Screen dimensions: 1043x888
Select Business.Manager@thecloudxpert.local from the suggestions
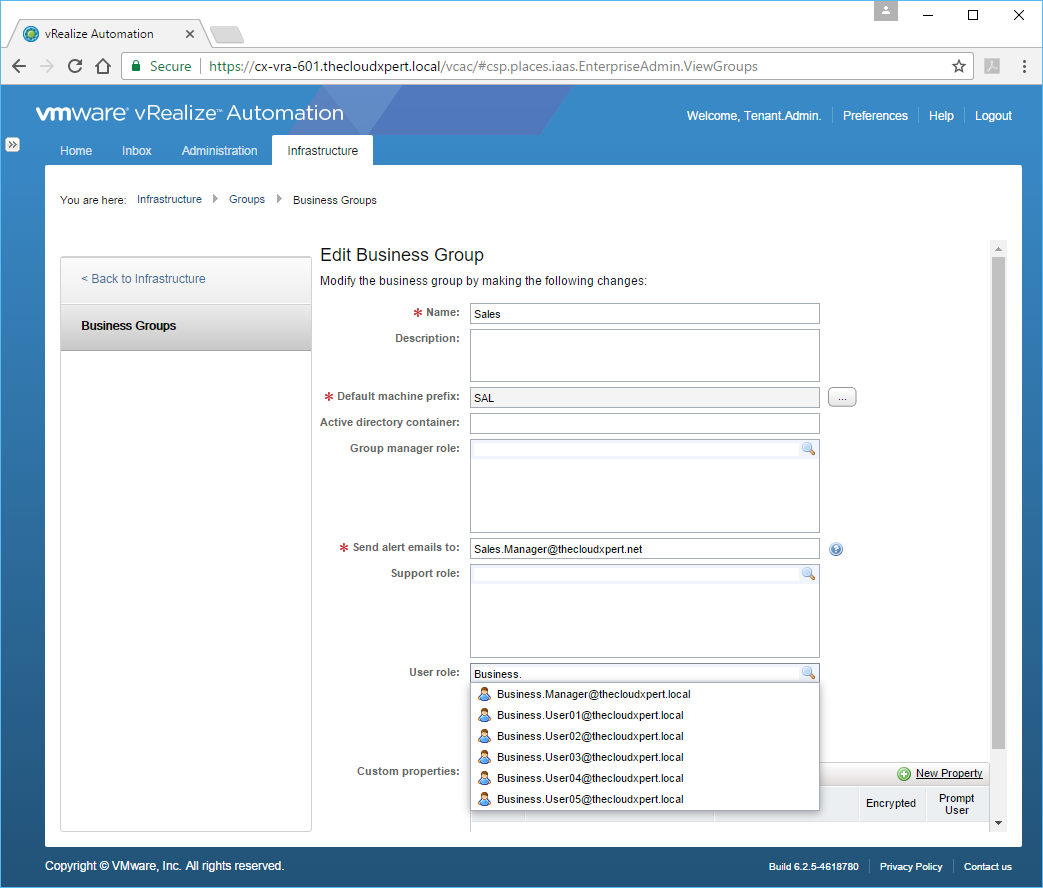click(x=593, y=694)
